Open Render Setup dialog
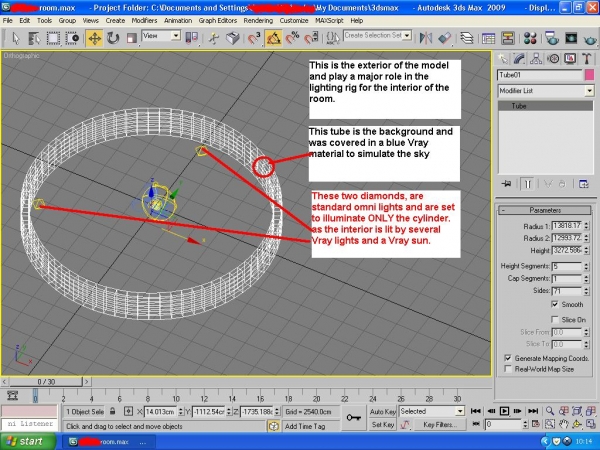Screen dimensions: 600x450 click(x=551, y=38)
